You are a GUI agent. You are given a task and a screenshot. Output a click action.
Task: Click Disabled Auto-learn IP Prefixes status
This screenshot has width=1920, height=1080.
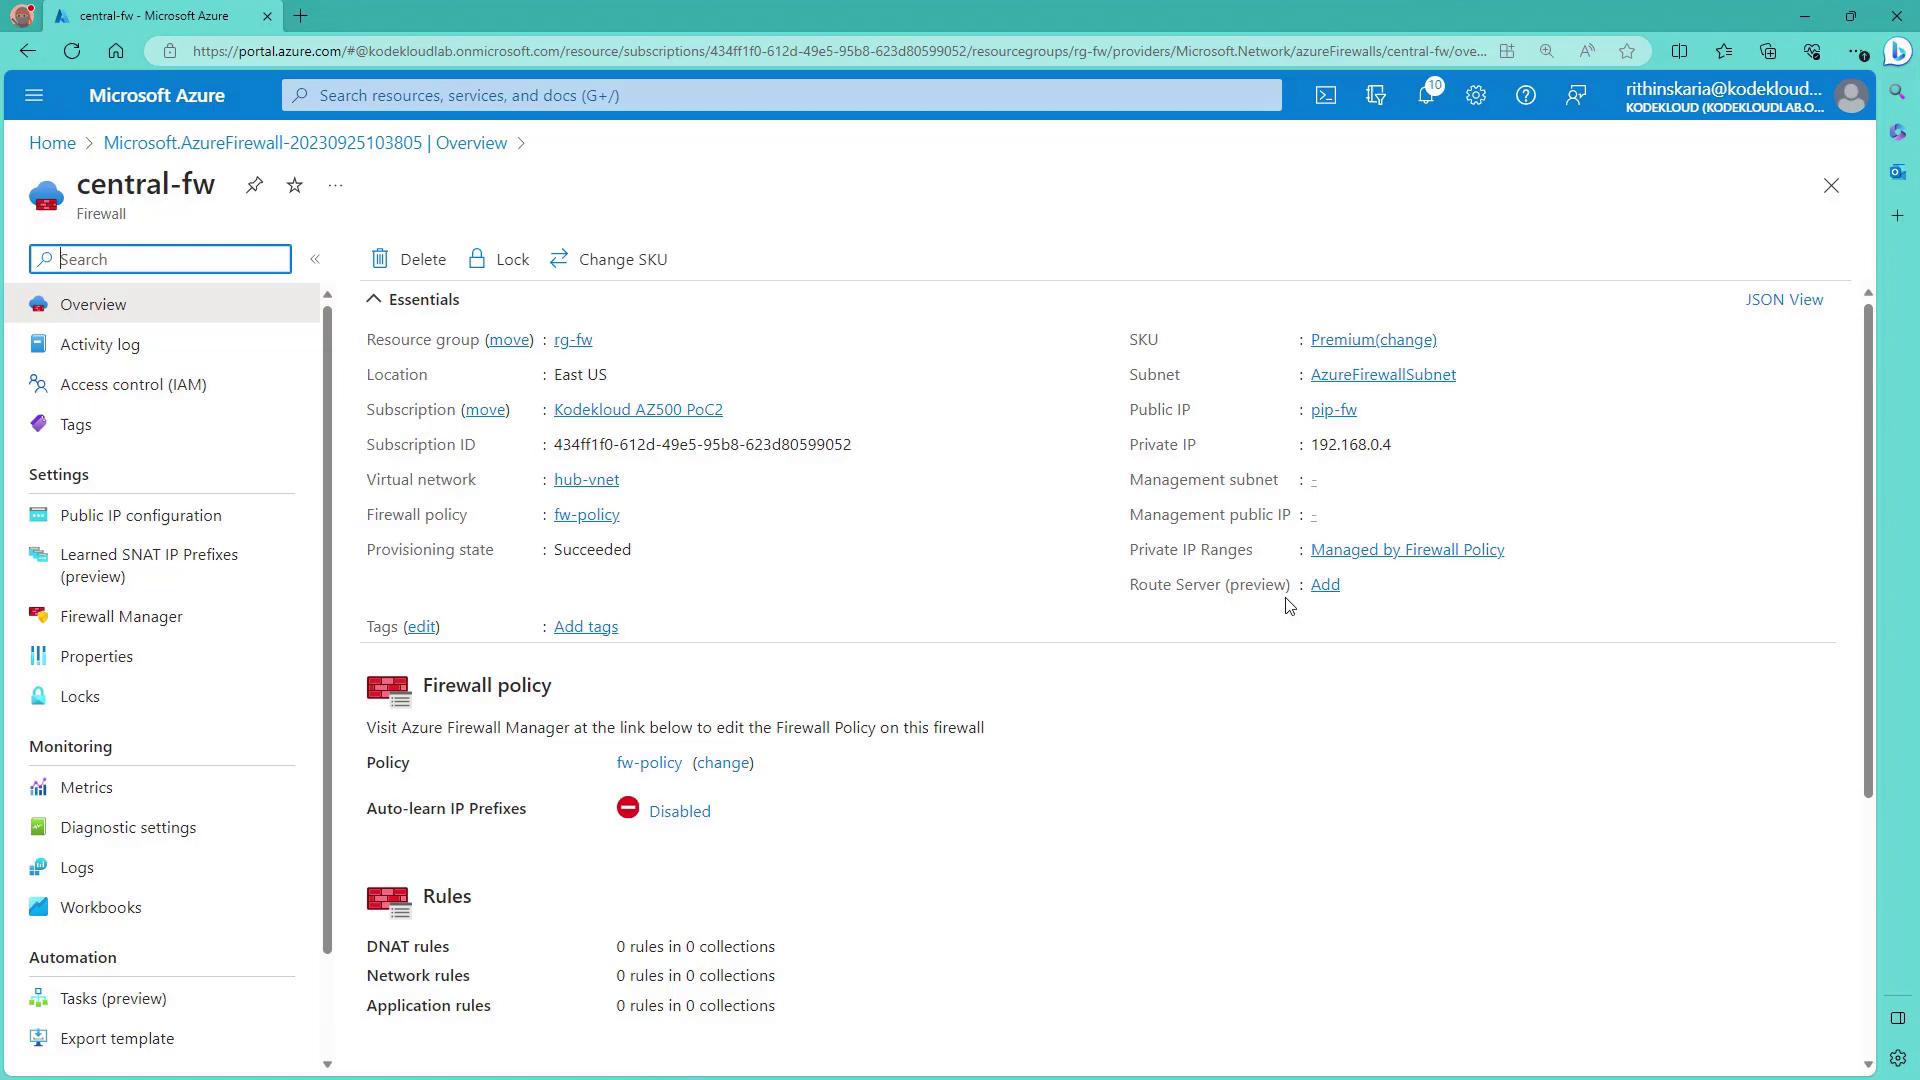coord(679,812)
